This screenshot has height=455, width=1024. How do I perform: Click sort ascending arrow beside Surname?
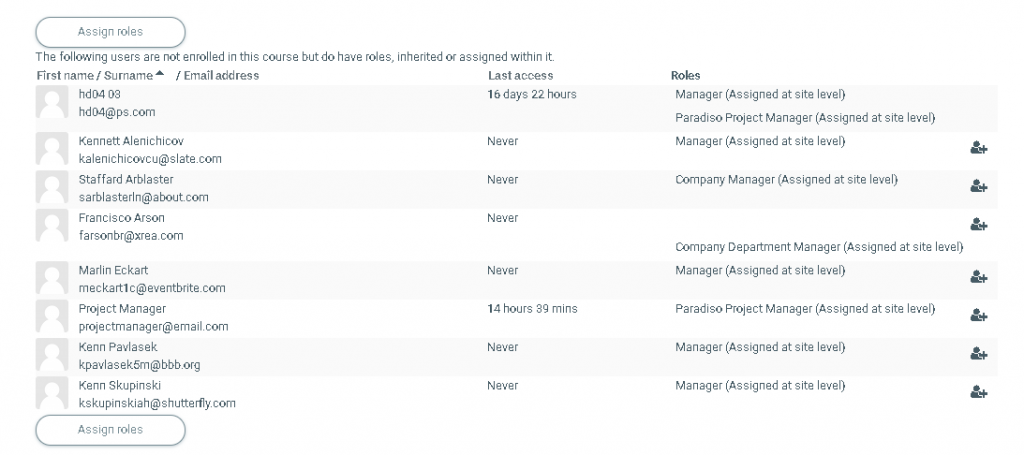(160, 75)
